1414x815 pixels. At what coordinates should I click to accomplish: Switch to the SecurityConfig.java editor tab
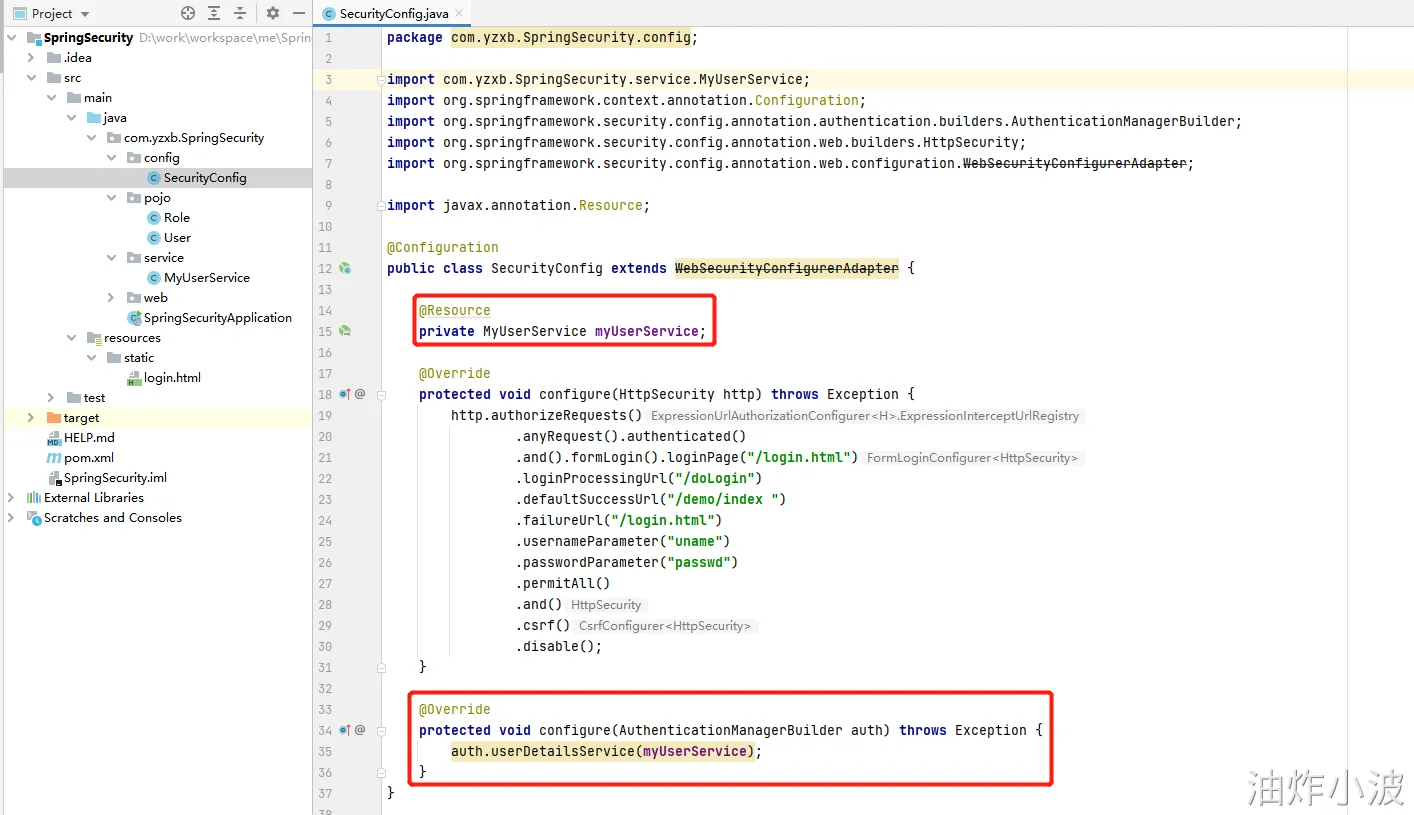(393, 14)
